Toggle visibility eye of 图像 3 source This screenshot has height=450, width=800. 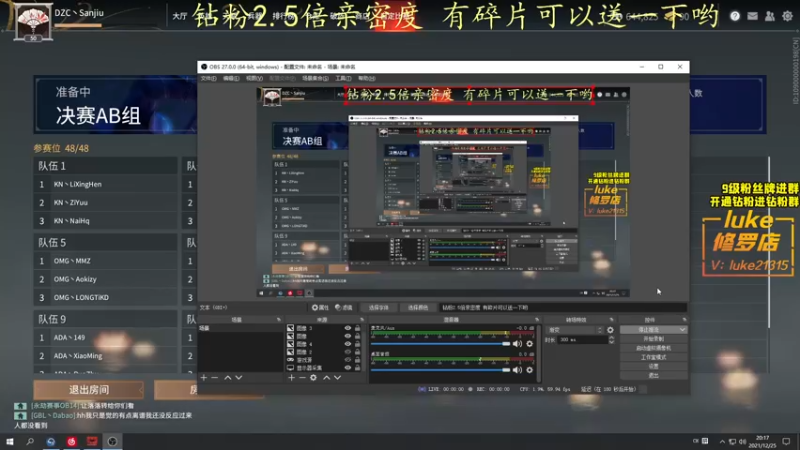coord(348,328)
